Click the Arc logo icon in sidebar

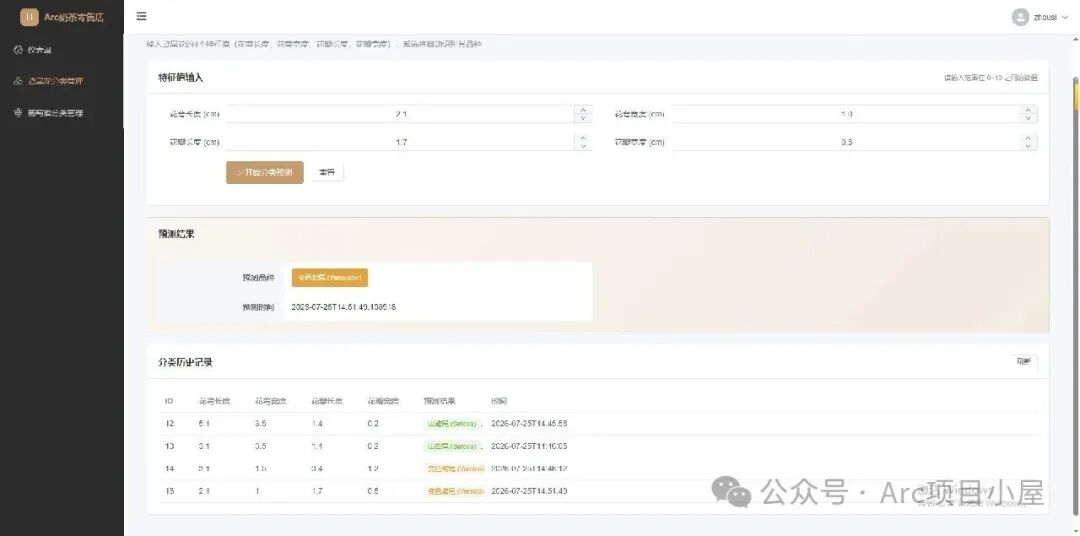29,17
